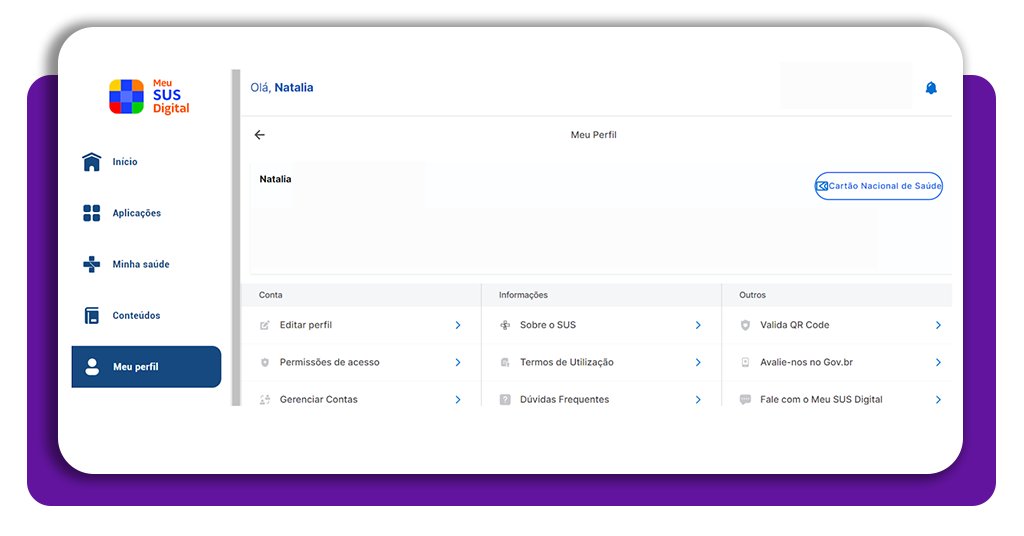The height and width of the screenshot is (536, 1024).
Task: Click the Fale com o Meu SUS Digital chat icon
Action: [745, 400]
